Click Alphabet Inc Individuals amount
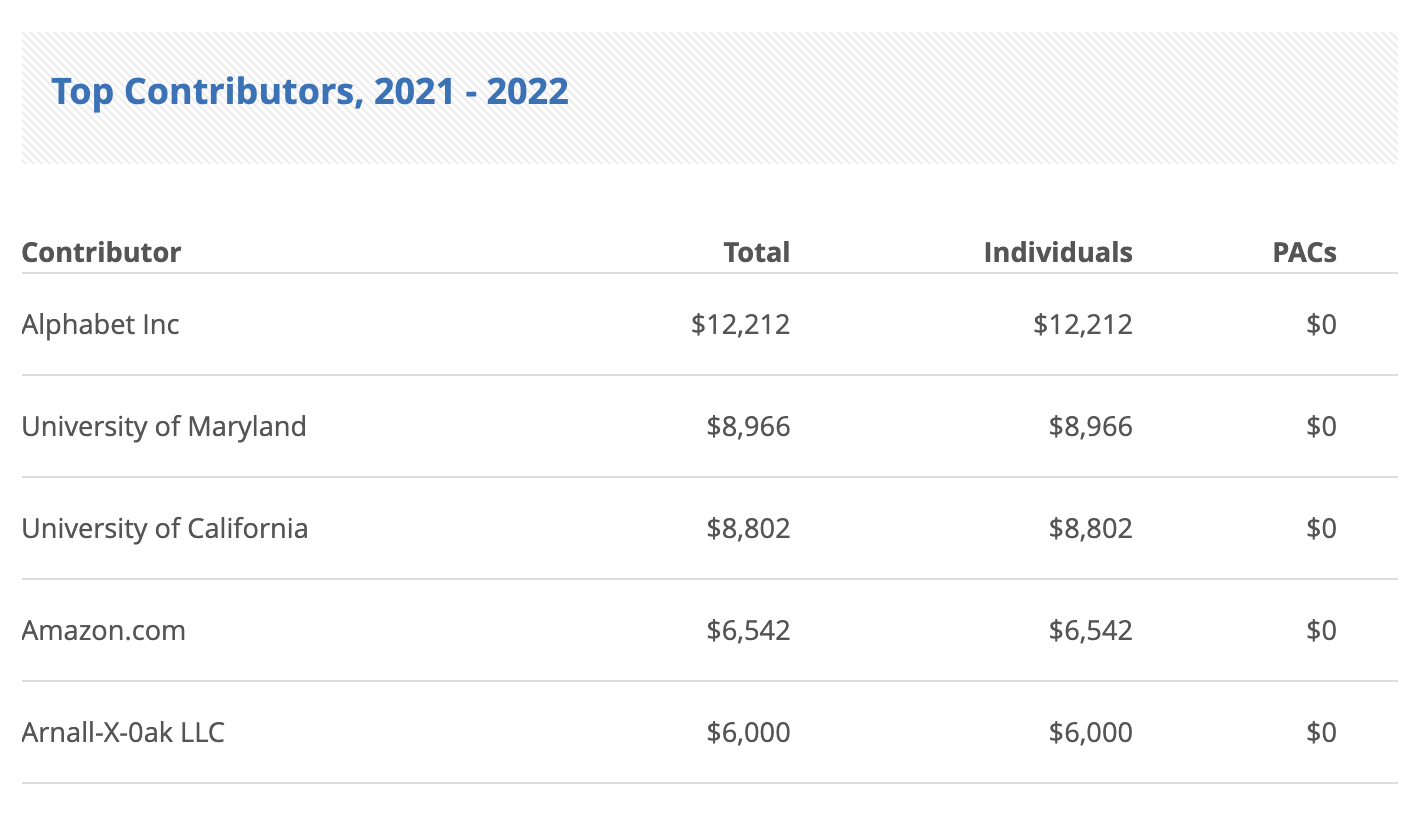Viewport: 1414px width, 828px height. click(1083, 324)
